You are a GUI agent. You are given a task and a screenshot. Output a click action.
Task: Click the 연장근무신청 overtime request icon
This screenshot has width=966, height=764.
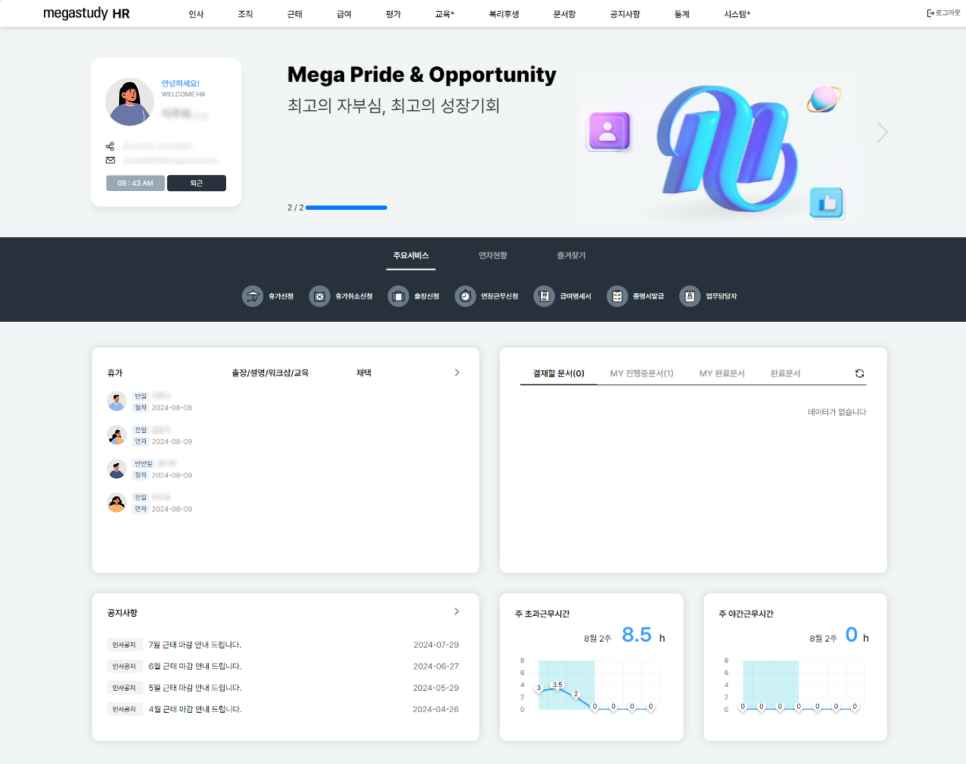pos(465,297)
